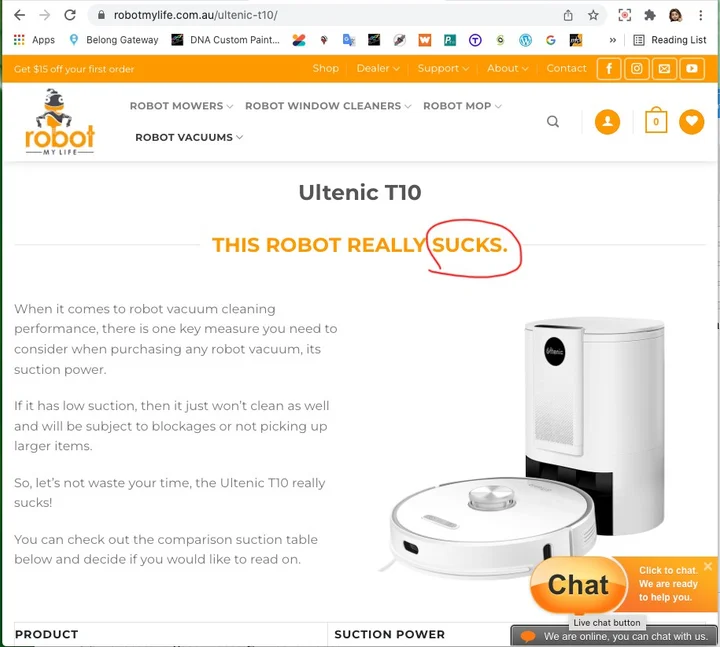Expand the Robot Vacuums menu
This screenshot has width=720, height=647.
point(189,137)
